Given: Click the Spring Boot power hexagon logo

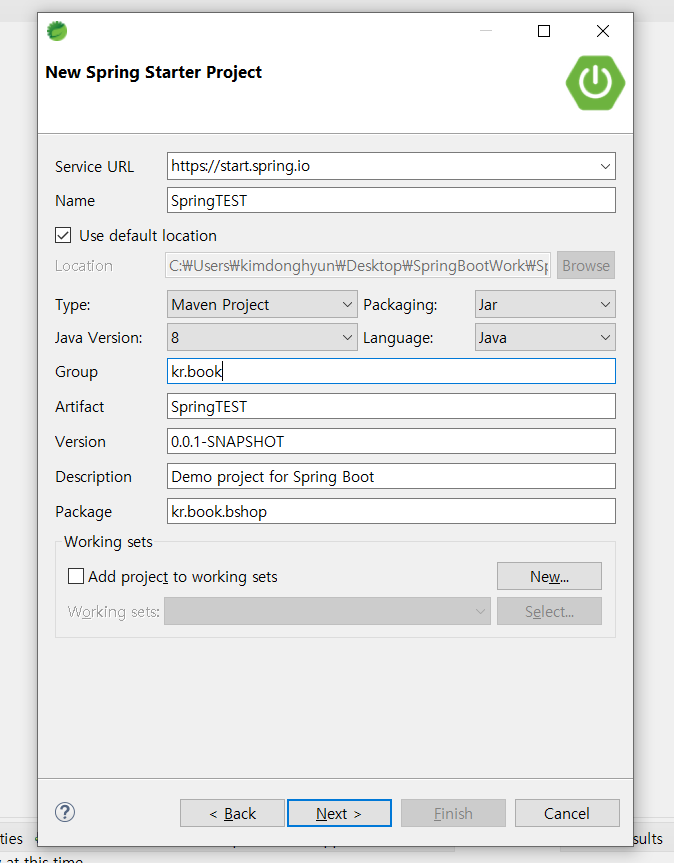Looking at the screenshot, I should click(x=595, y=83).
